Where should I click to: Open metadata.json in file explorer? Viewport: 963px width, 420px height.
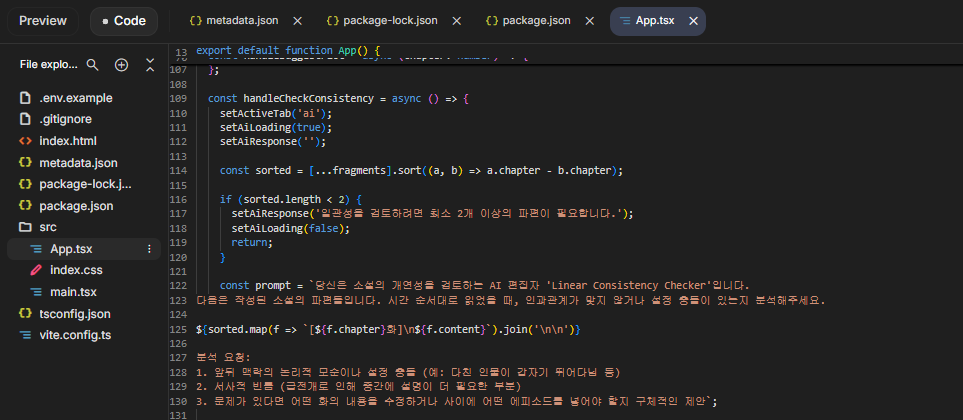pos(84,163)
